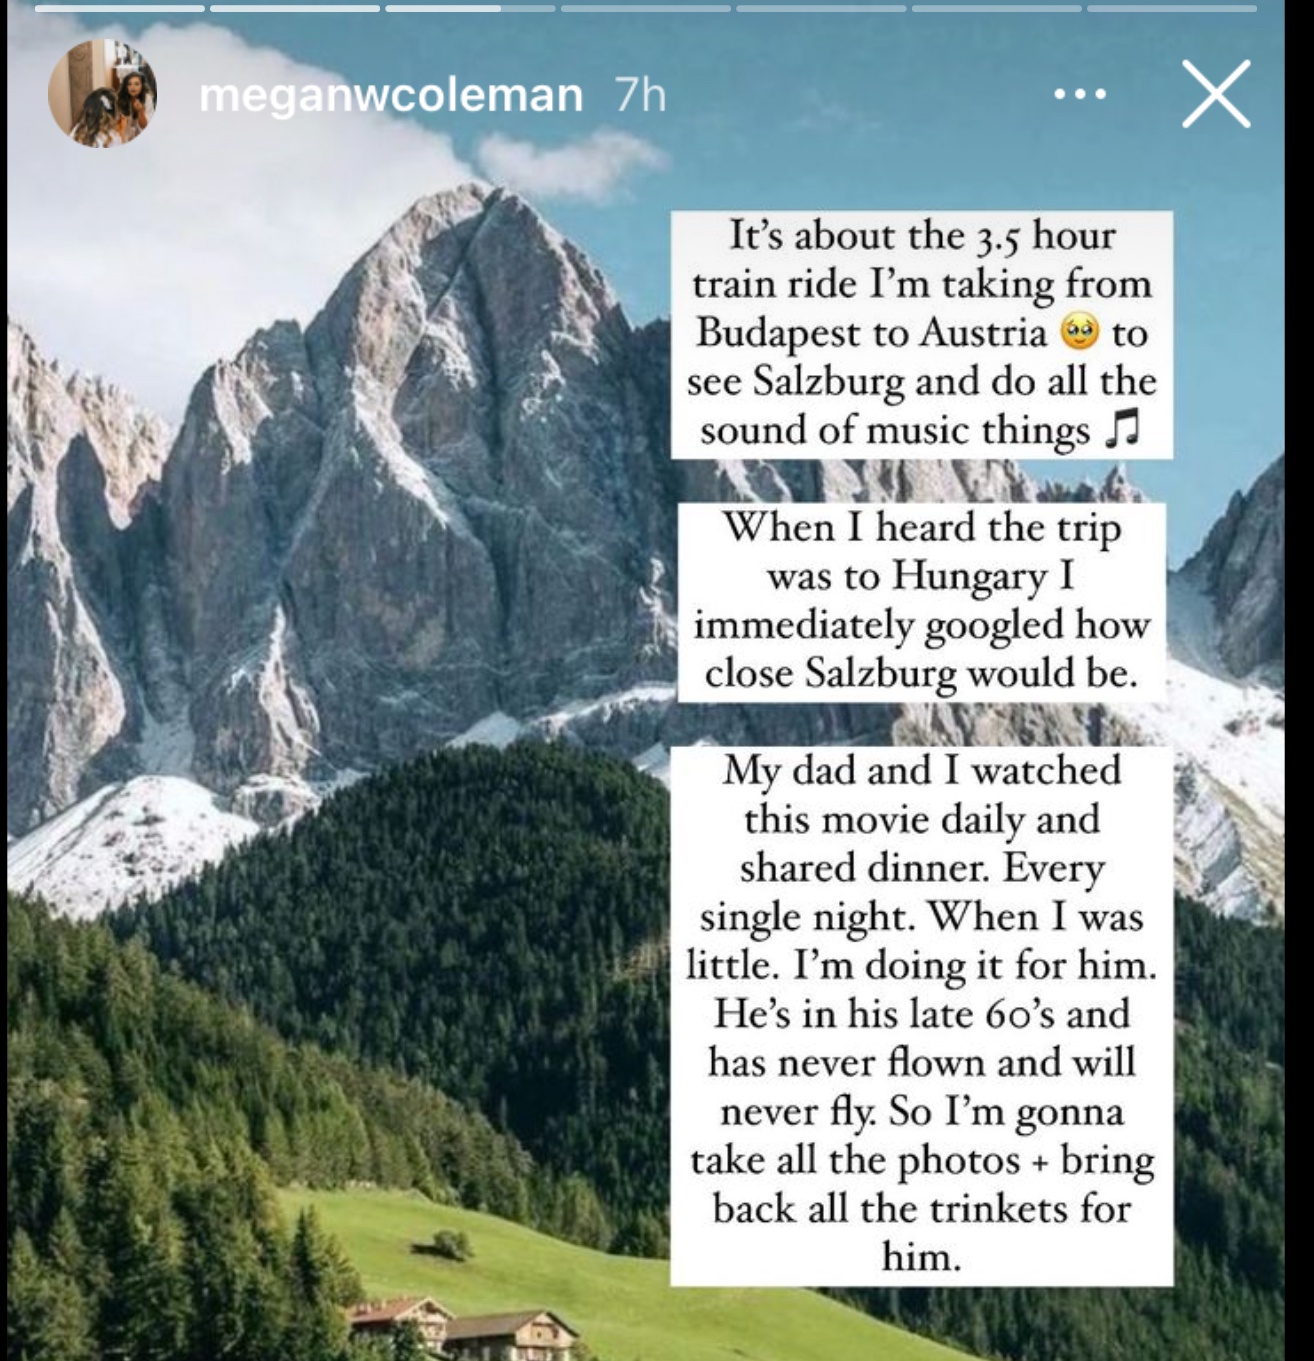This screenshot has width=1314, height=1361.
Task: Select the sixth story progress segment
Action: click(x=997, y=8)
